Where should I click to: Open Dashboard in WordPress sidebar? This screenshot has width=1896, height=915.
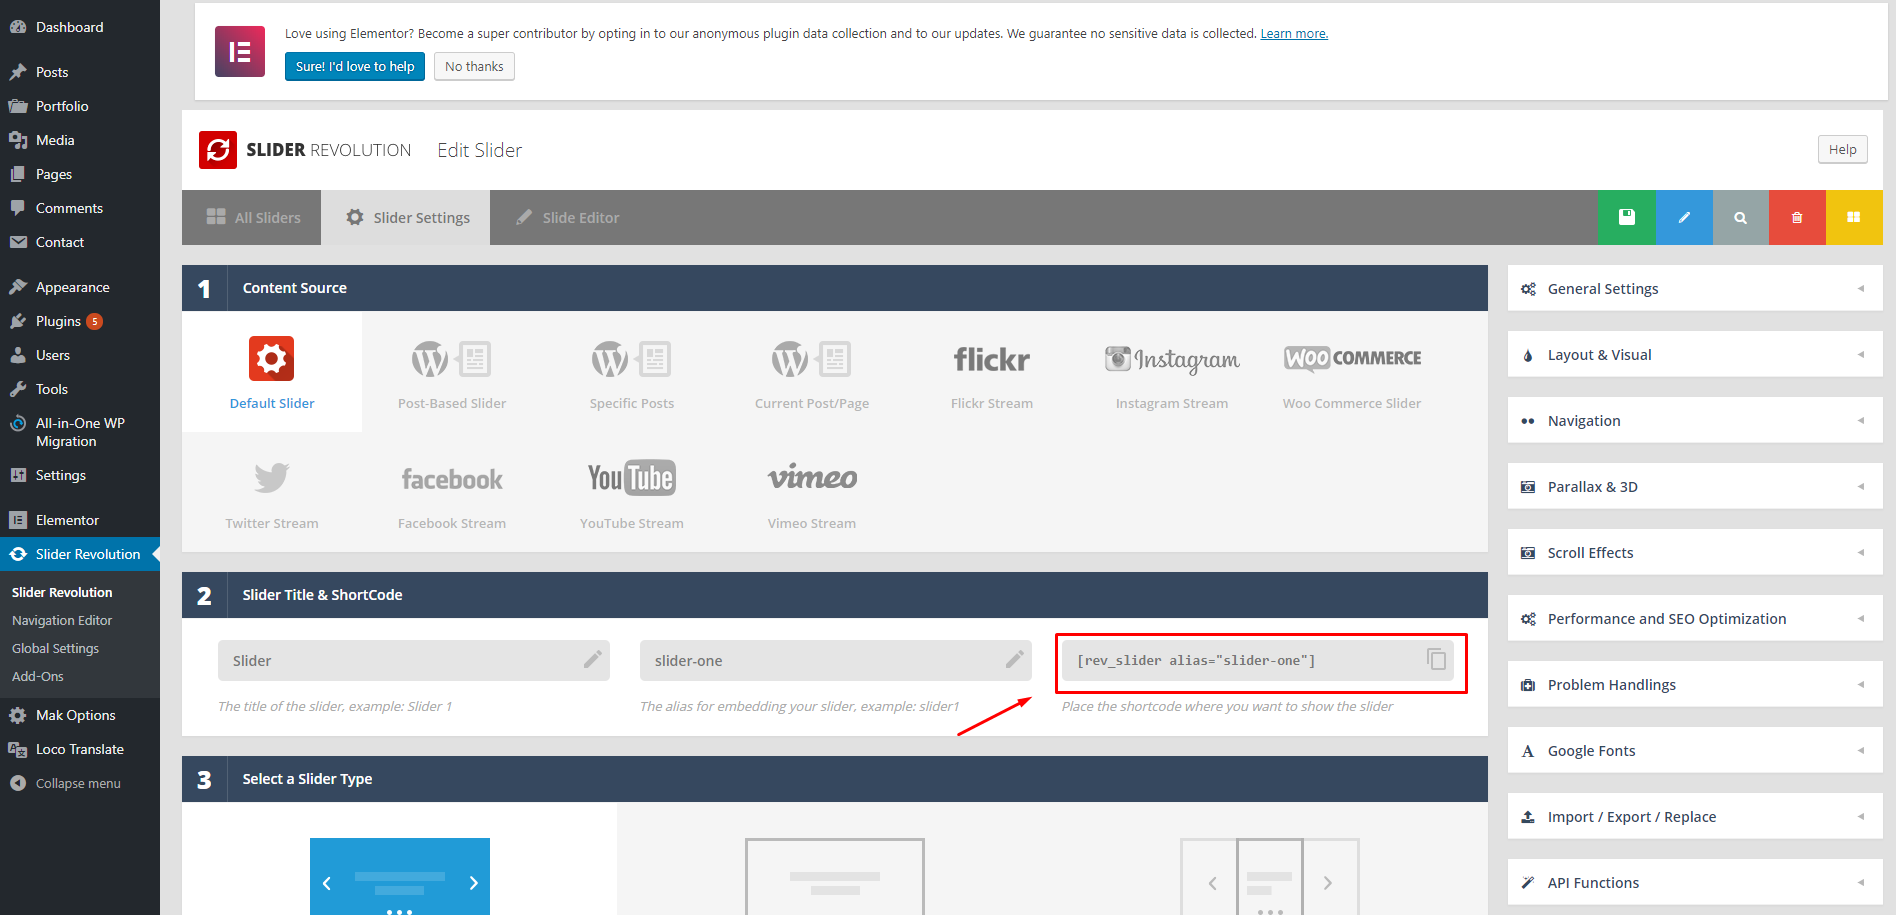click(x=80, y=27)
